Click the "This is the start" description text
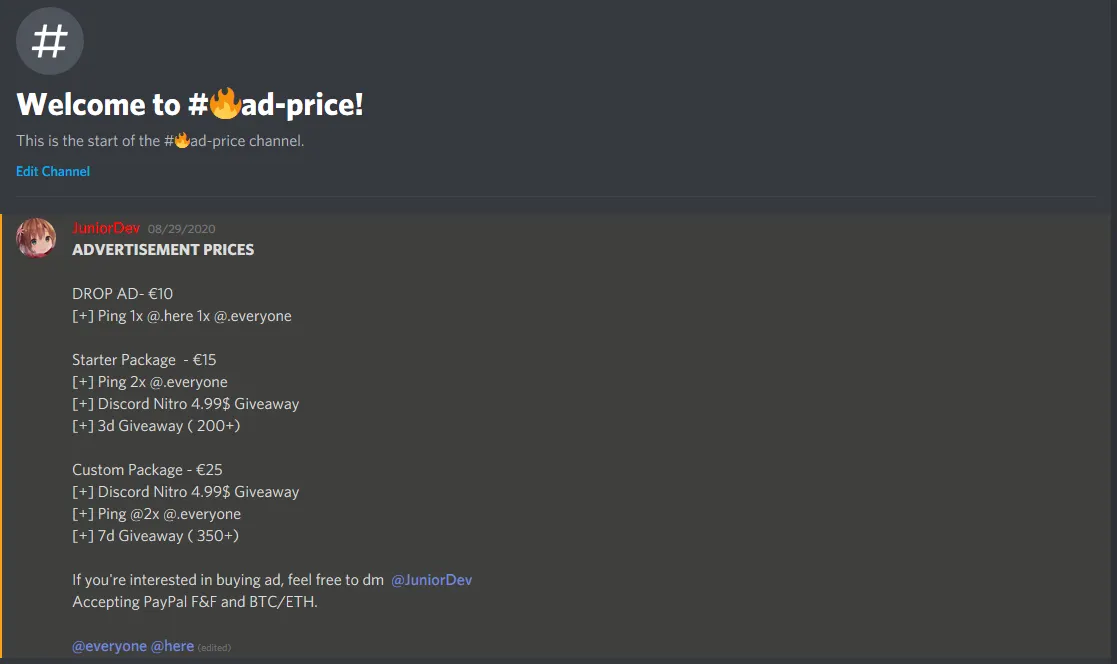This screenshot has height=664, width=1117. pos(90,141)
